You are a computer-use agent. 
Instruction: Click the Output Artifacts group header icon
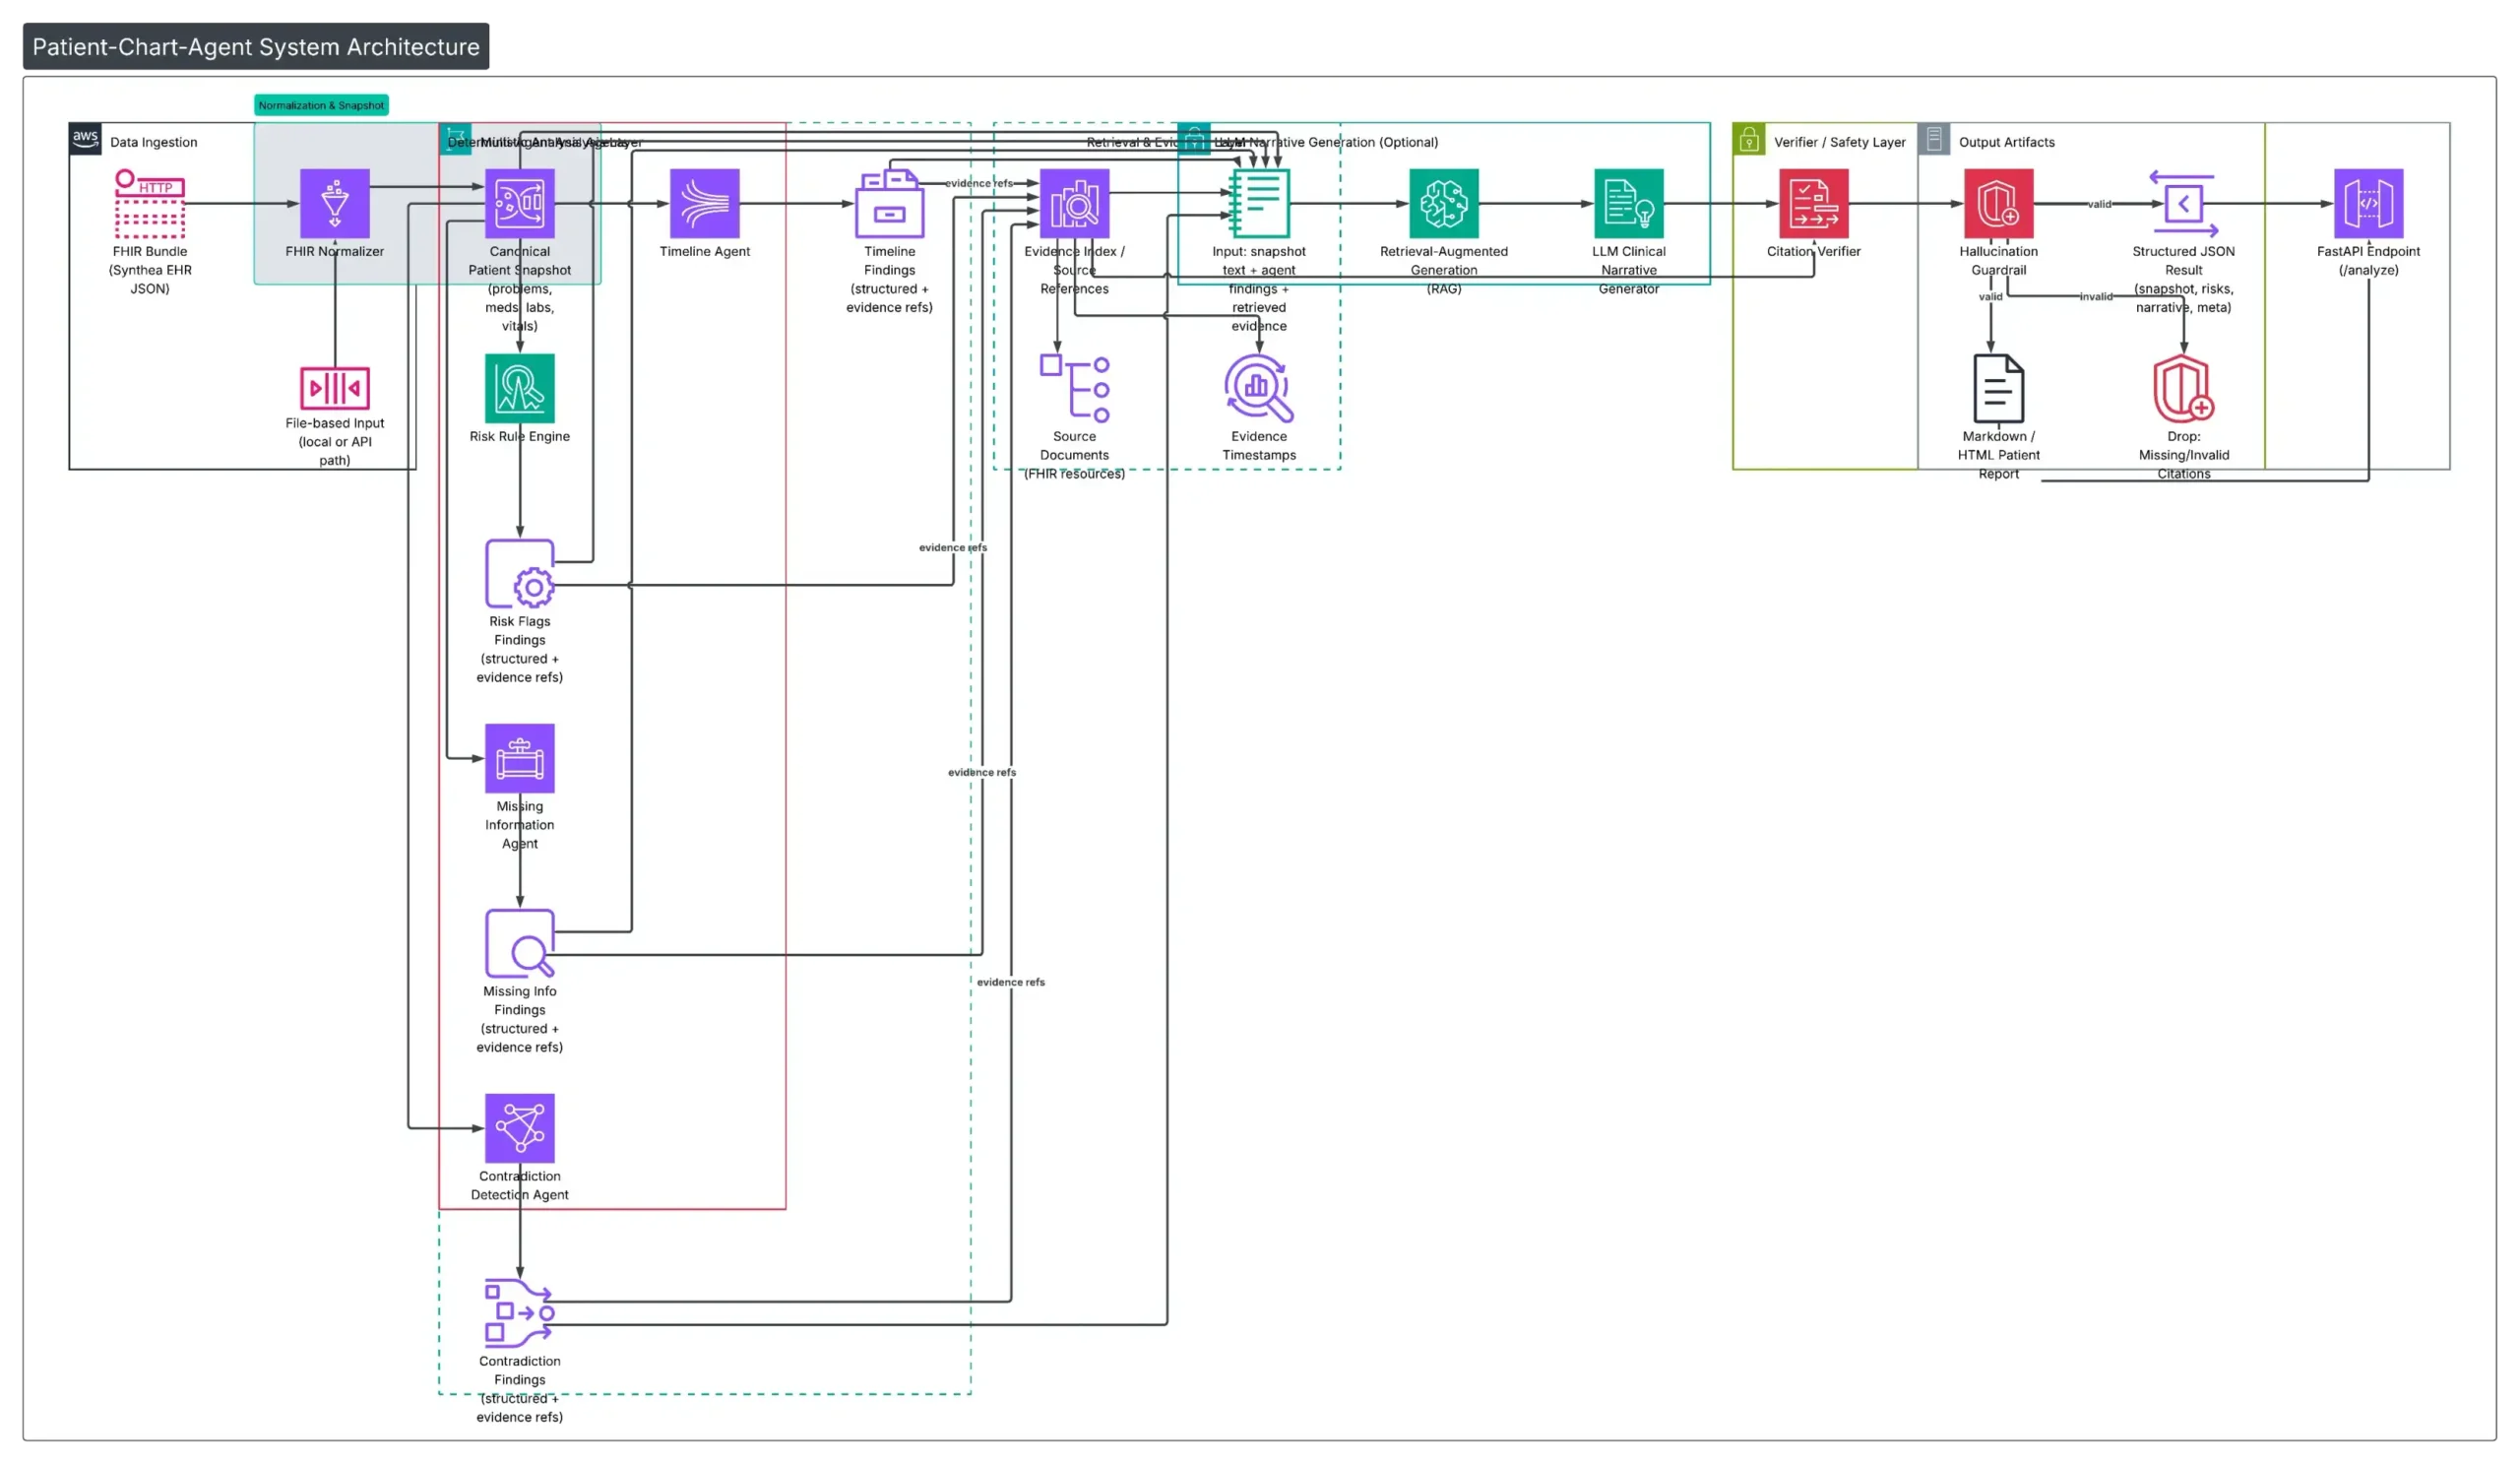click(x=1933, y=140)
